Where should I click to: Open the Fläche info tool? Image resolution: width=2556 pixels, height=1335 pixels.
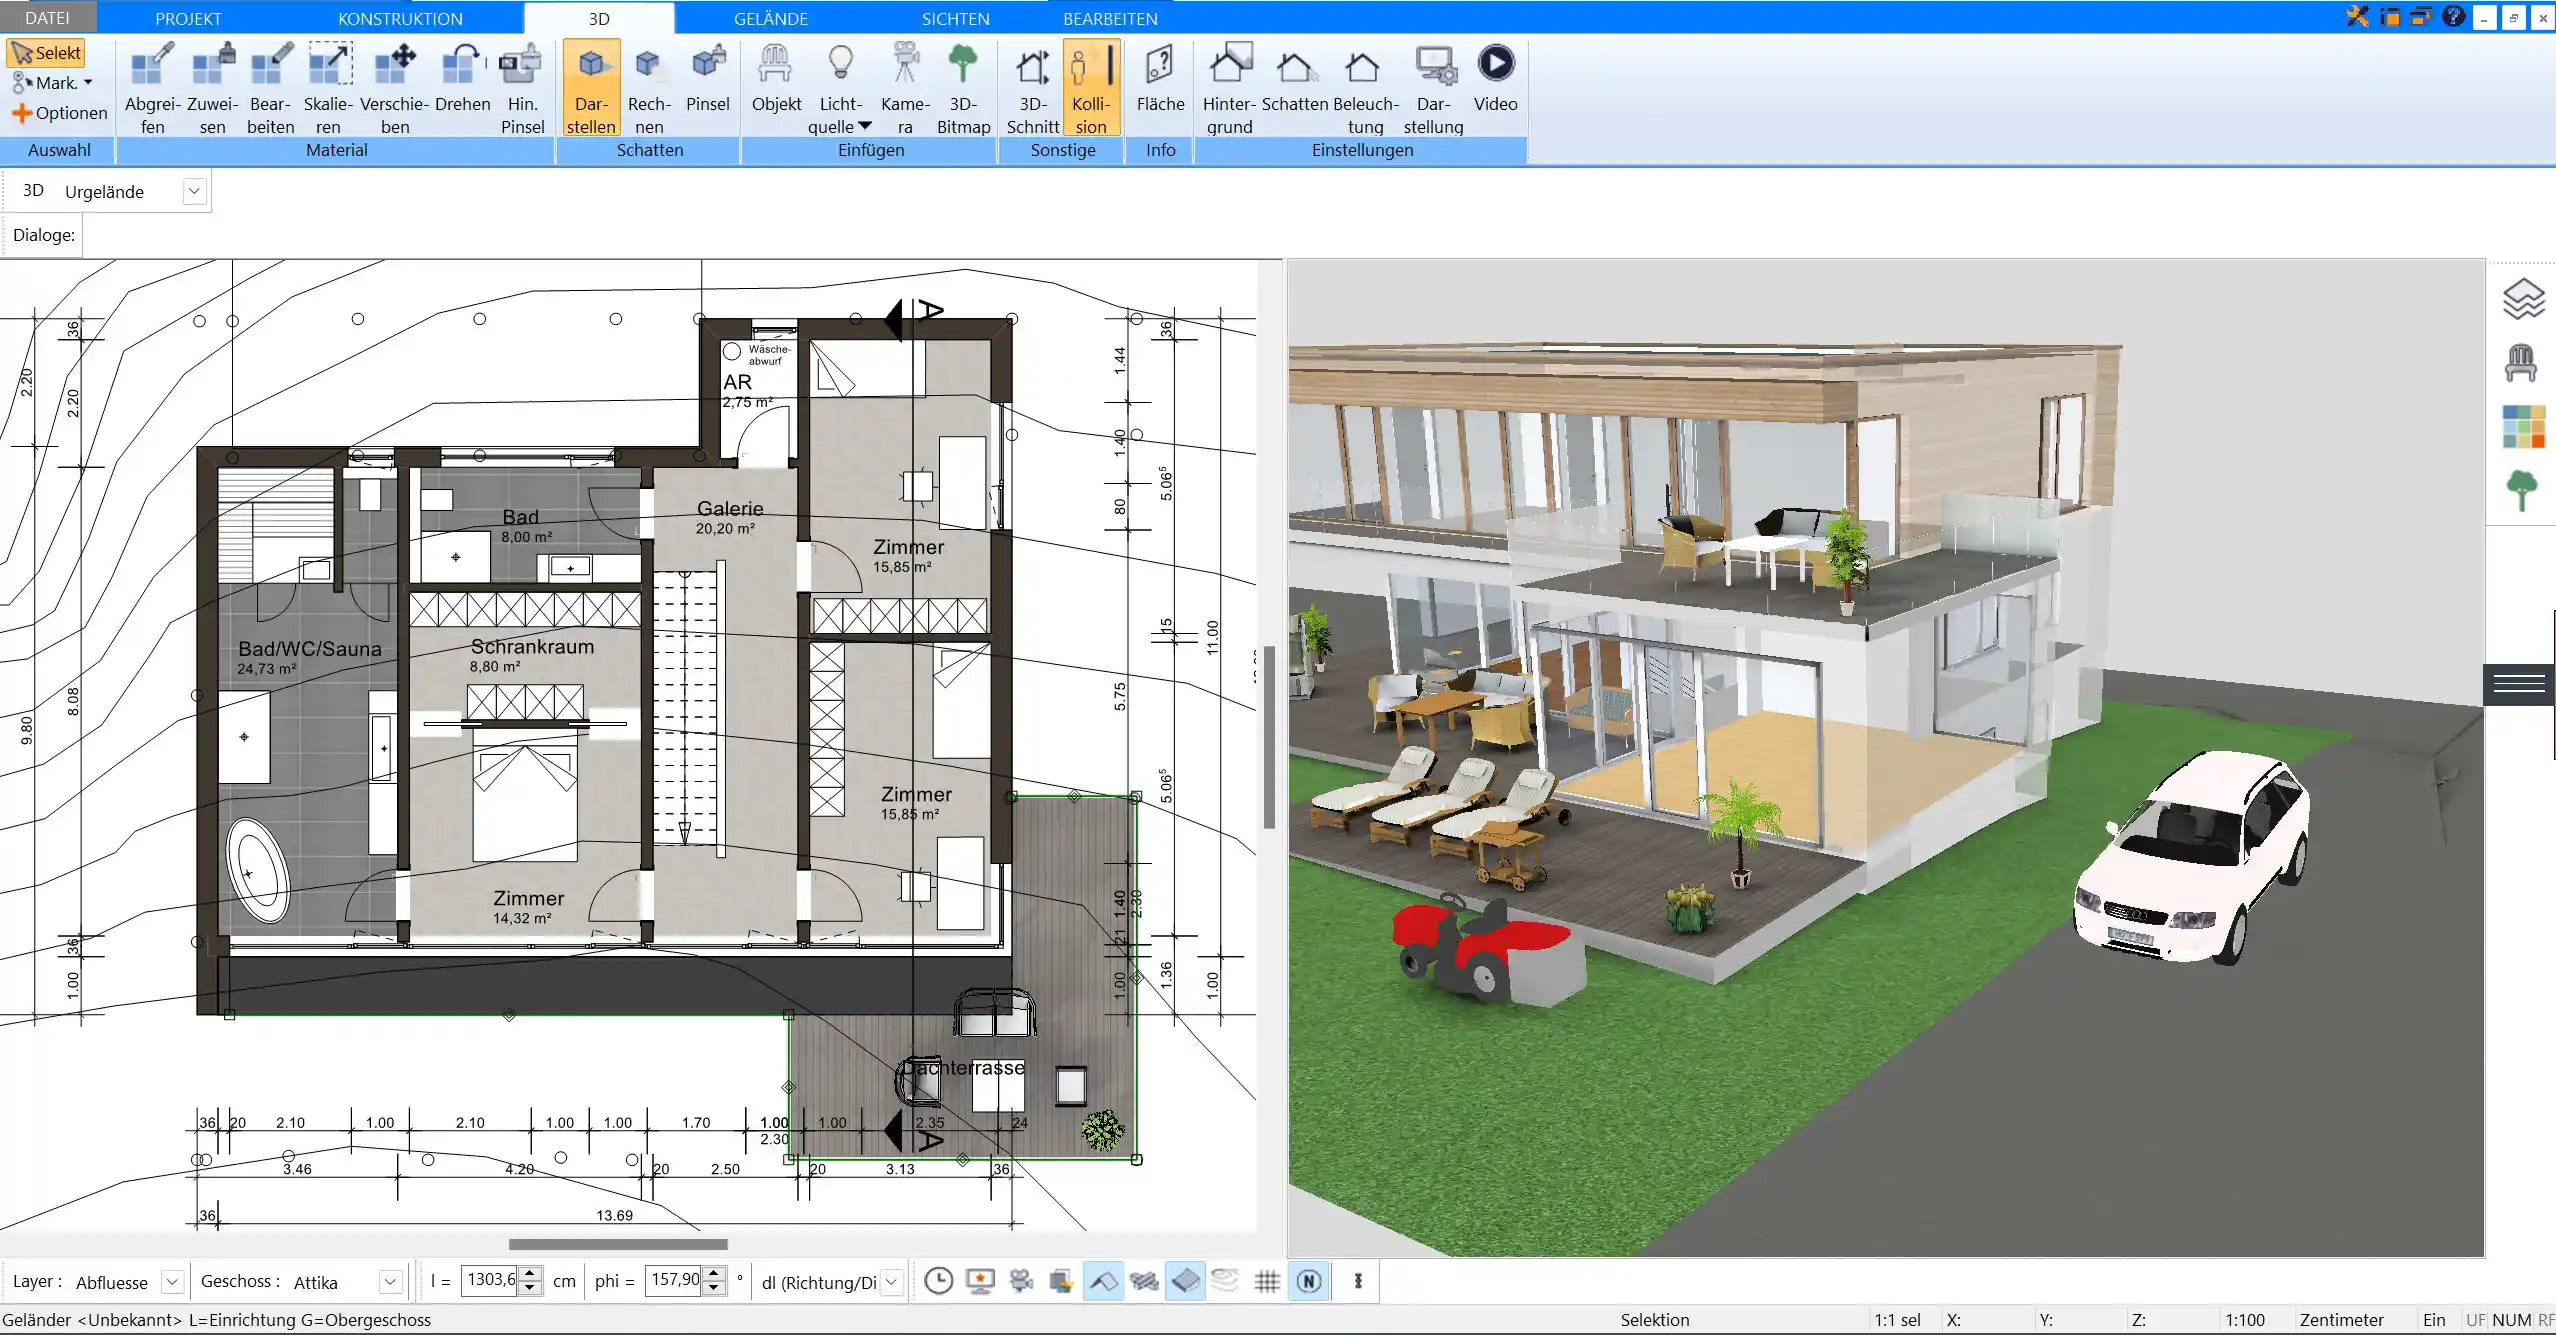[x=1160, y=78]
